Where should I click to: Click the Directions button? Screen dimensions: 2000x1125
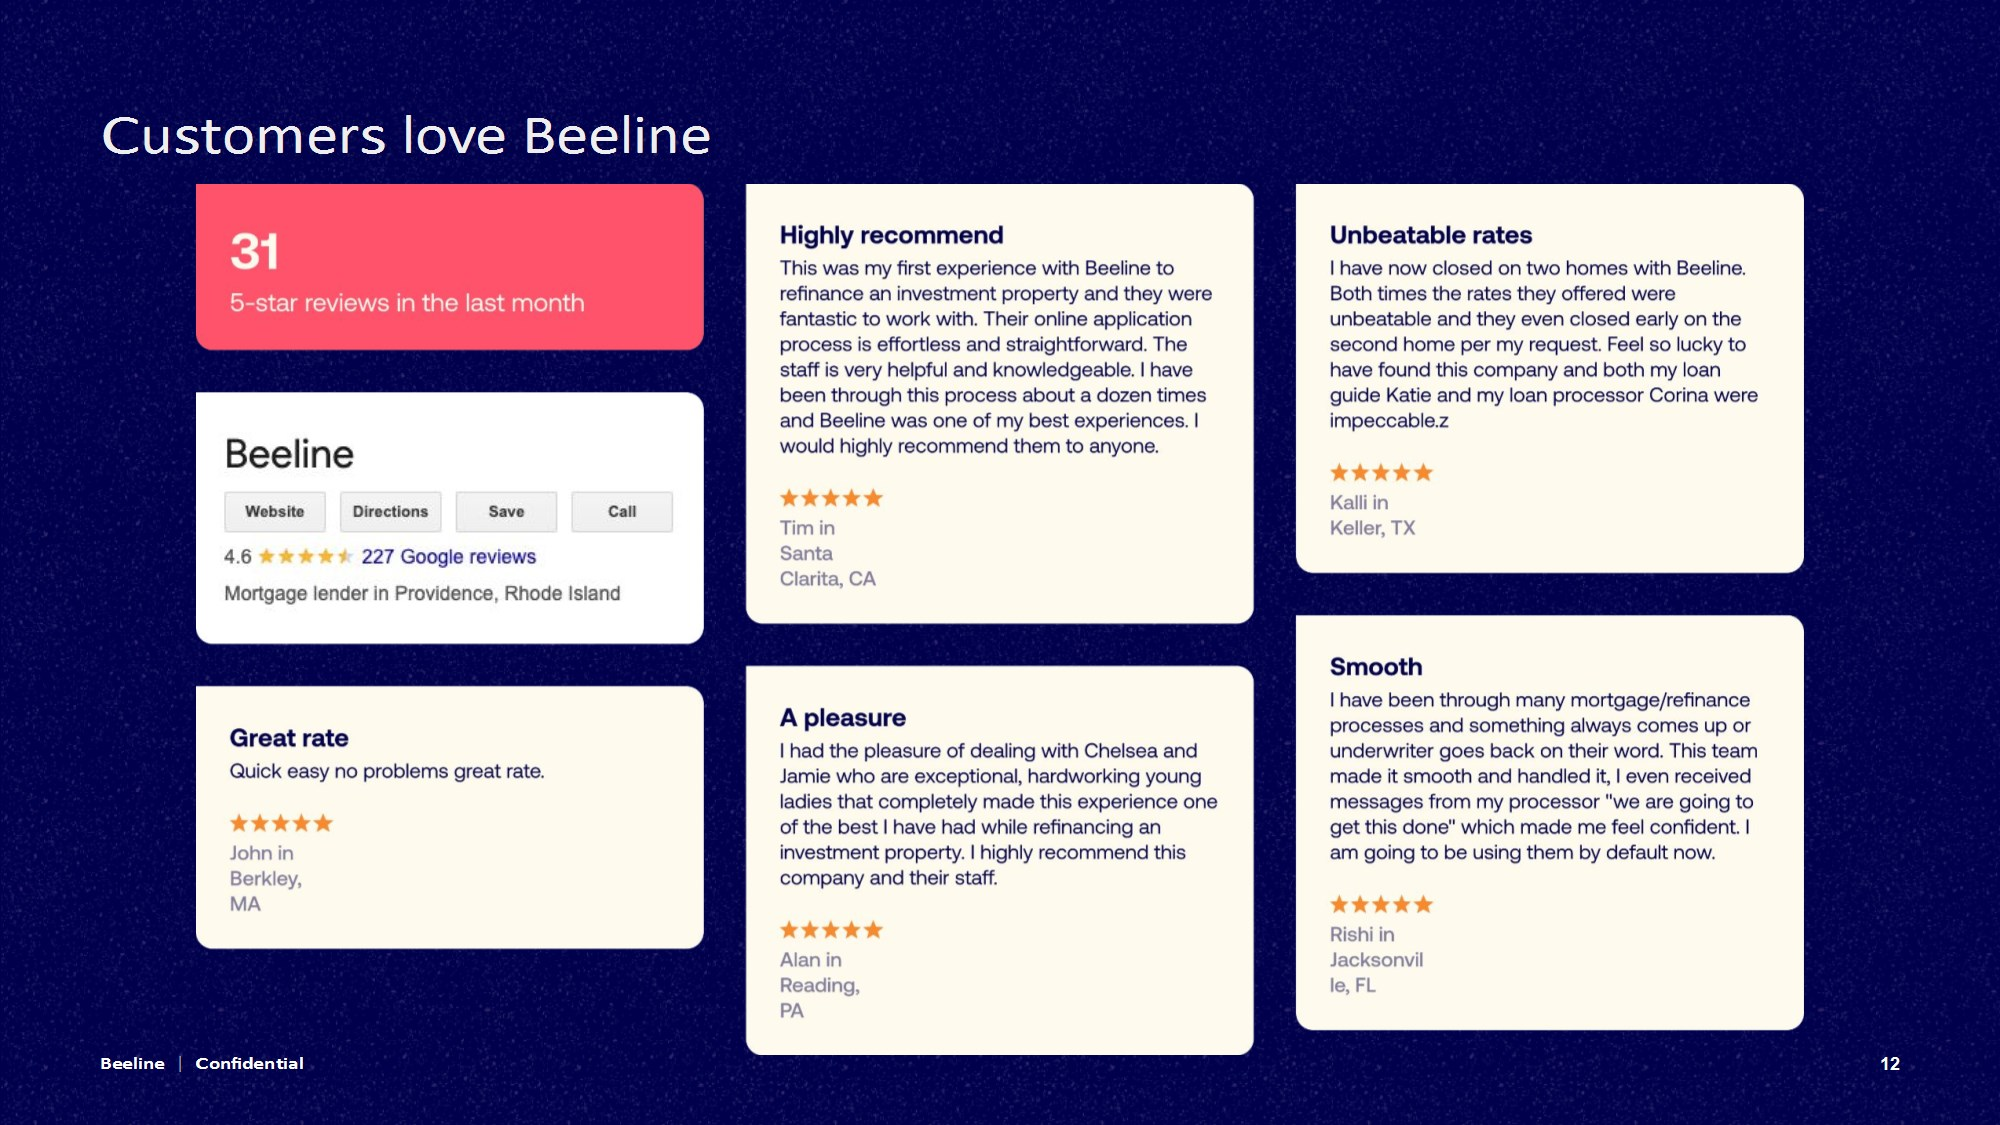point(390,511)
